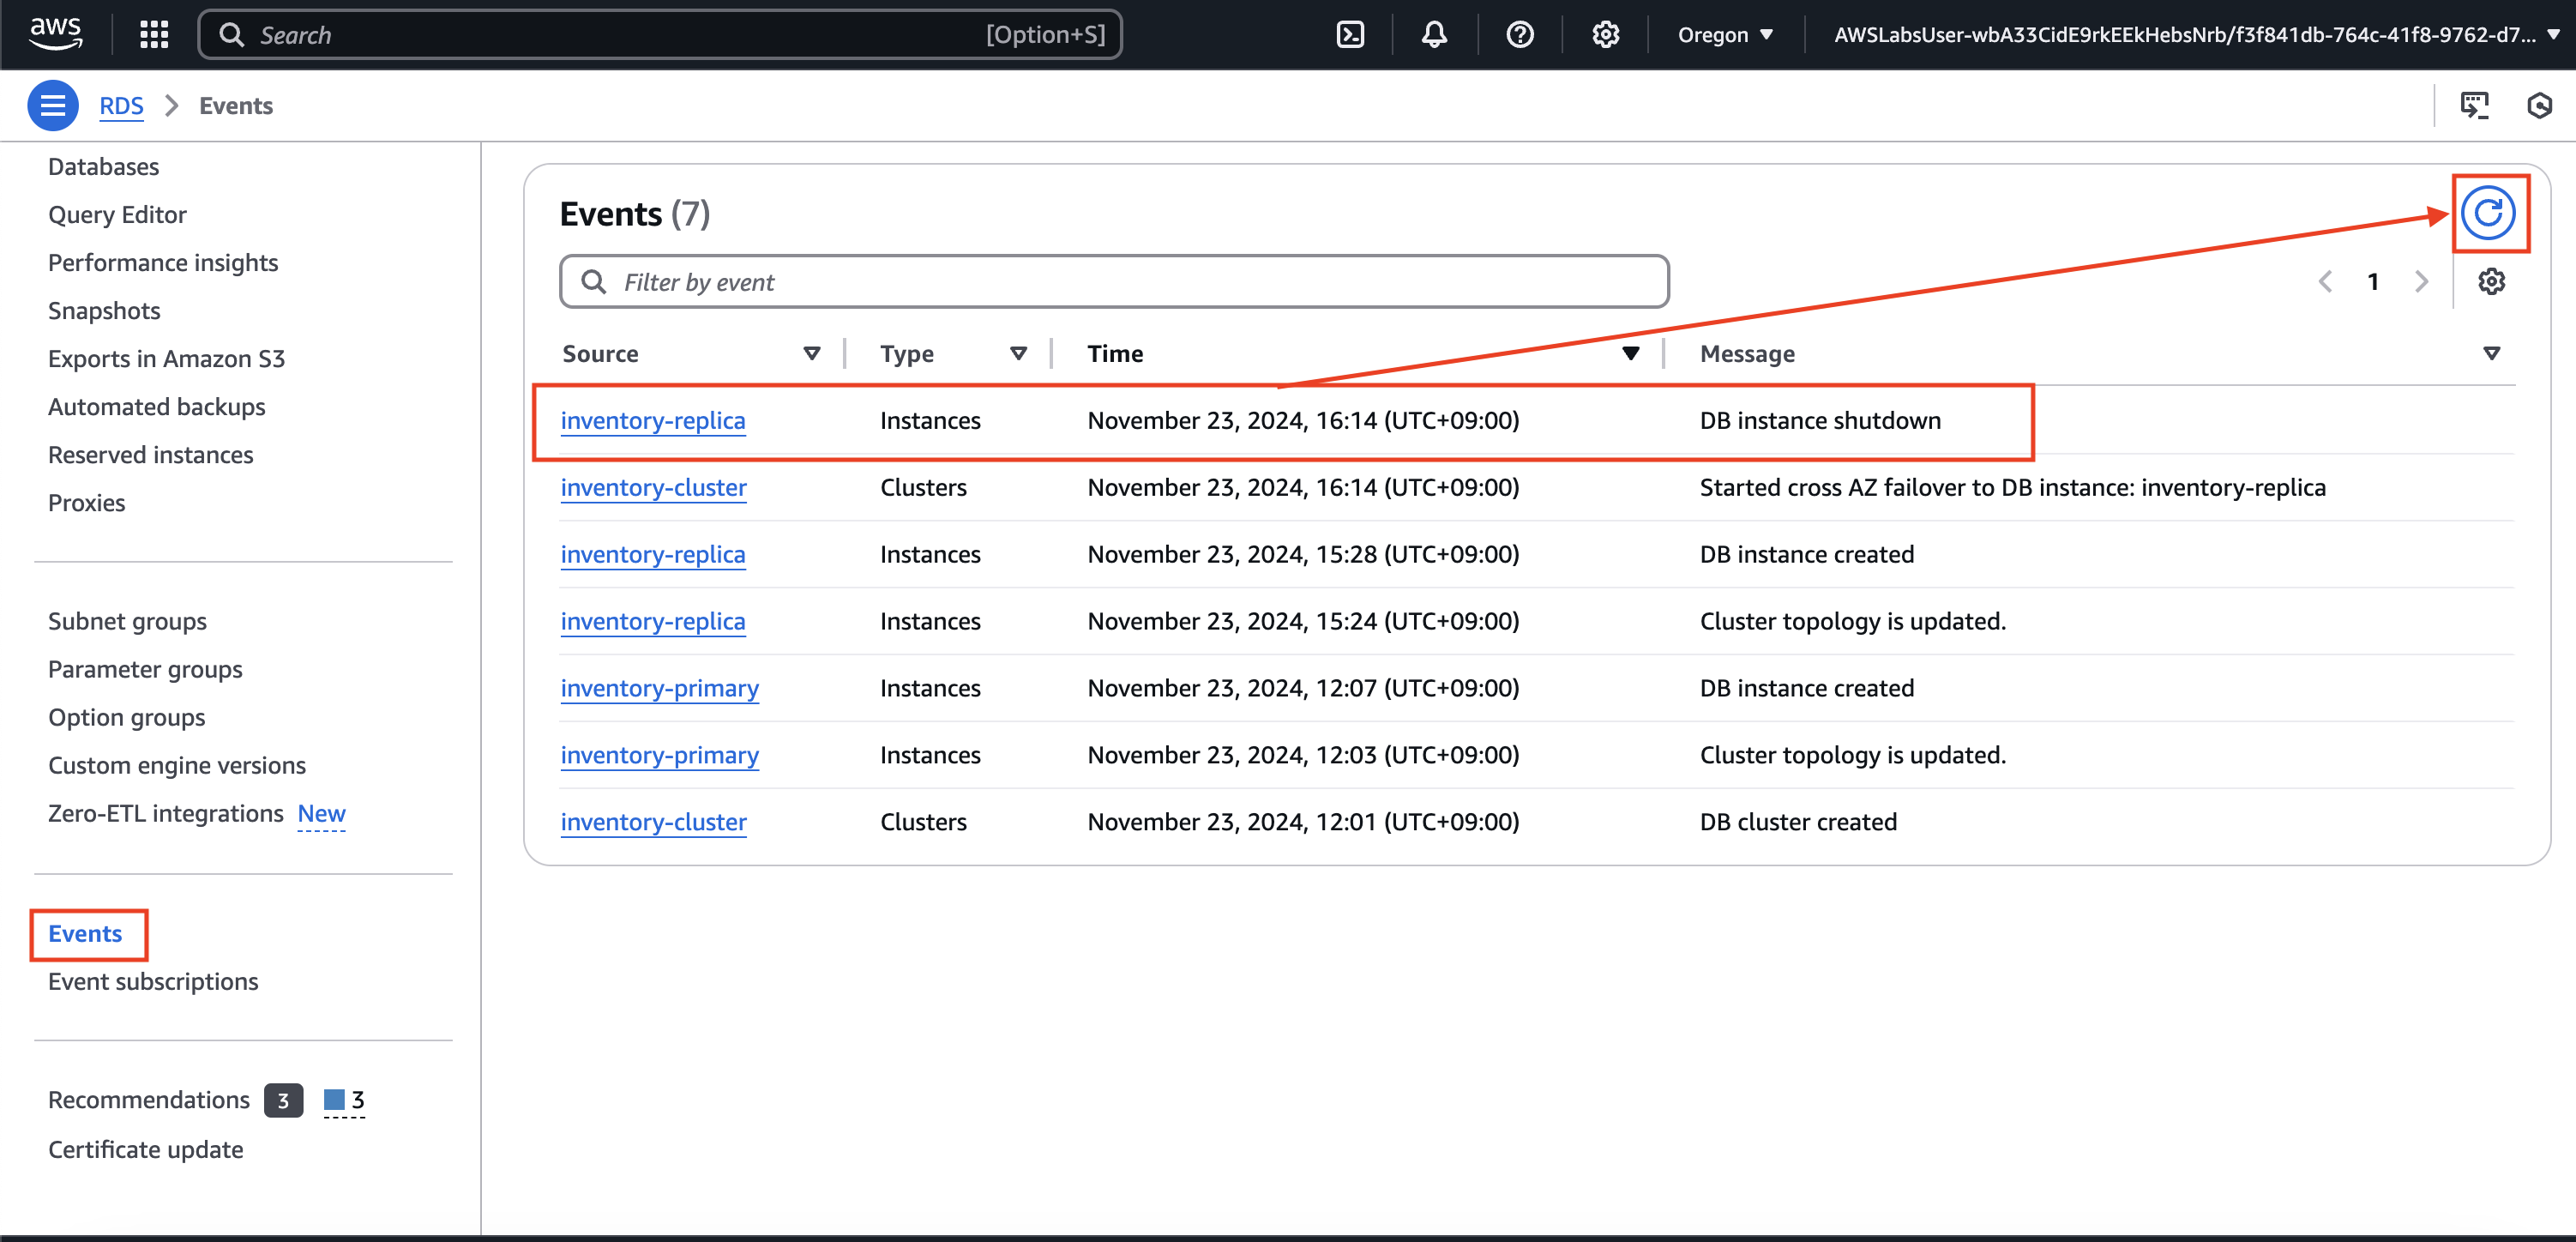
Task: Open Subnet groups in the sidebar
Action: click(x=128, y=621)
